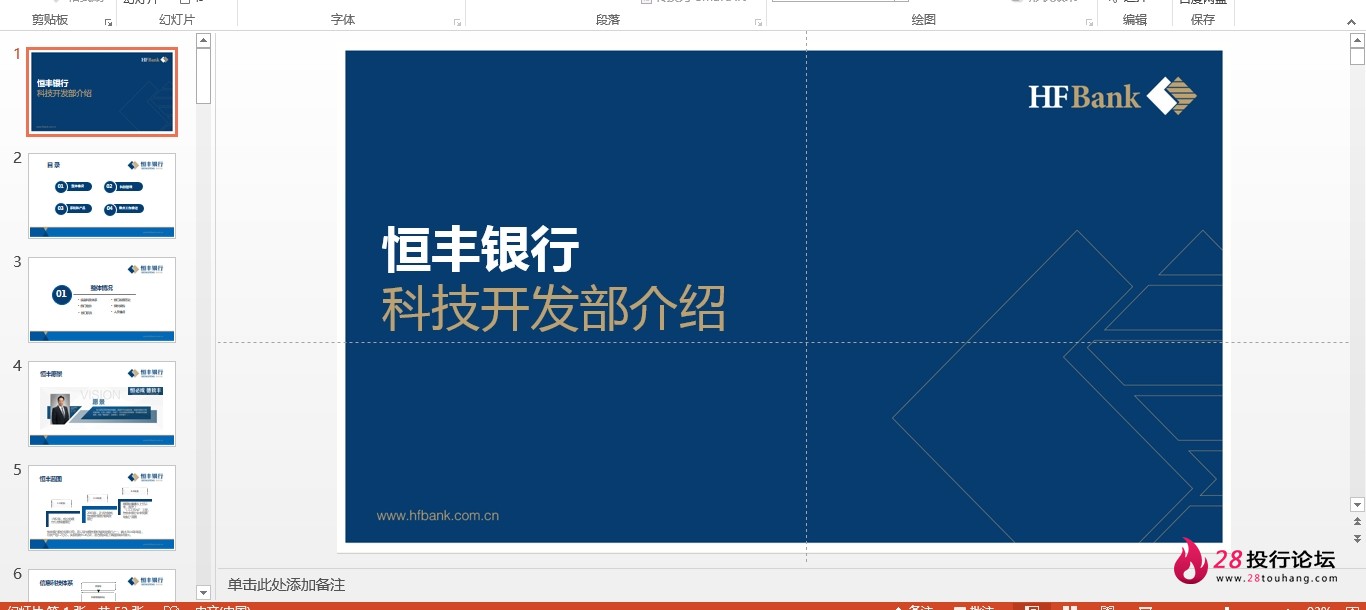Click the 剪贴板 ribbon group label
The image size is (1366, 610).
(50, 20)
